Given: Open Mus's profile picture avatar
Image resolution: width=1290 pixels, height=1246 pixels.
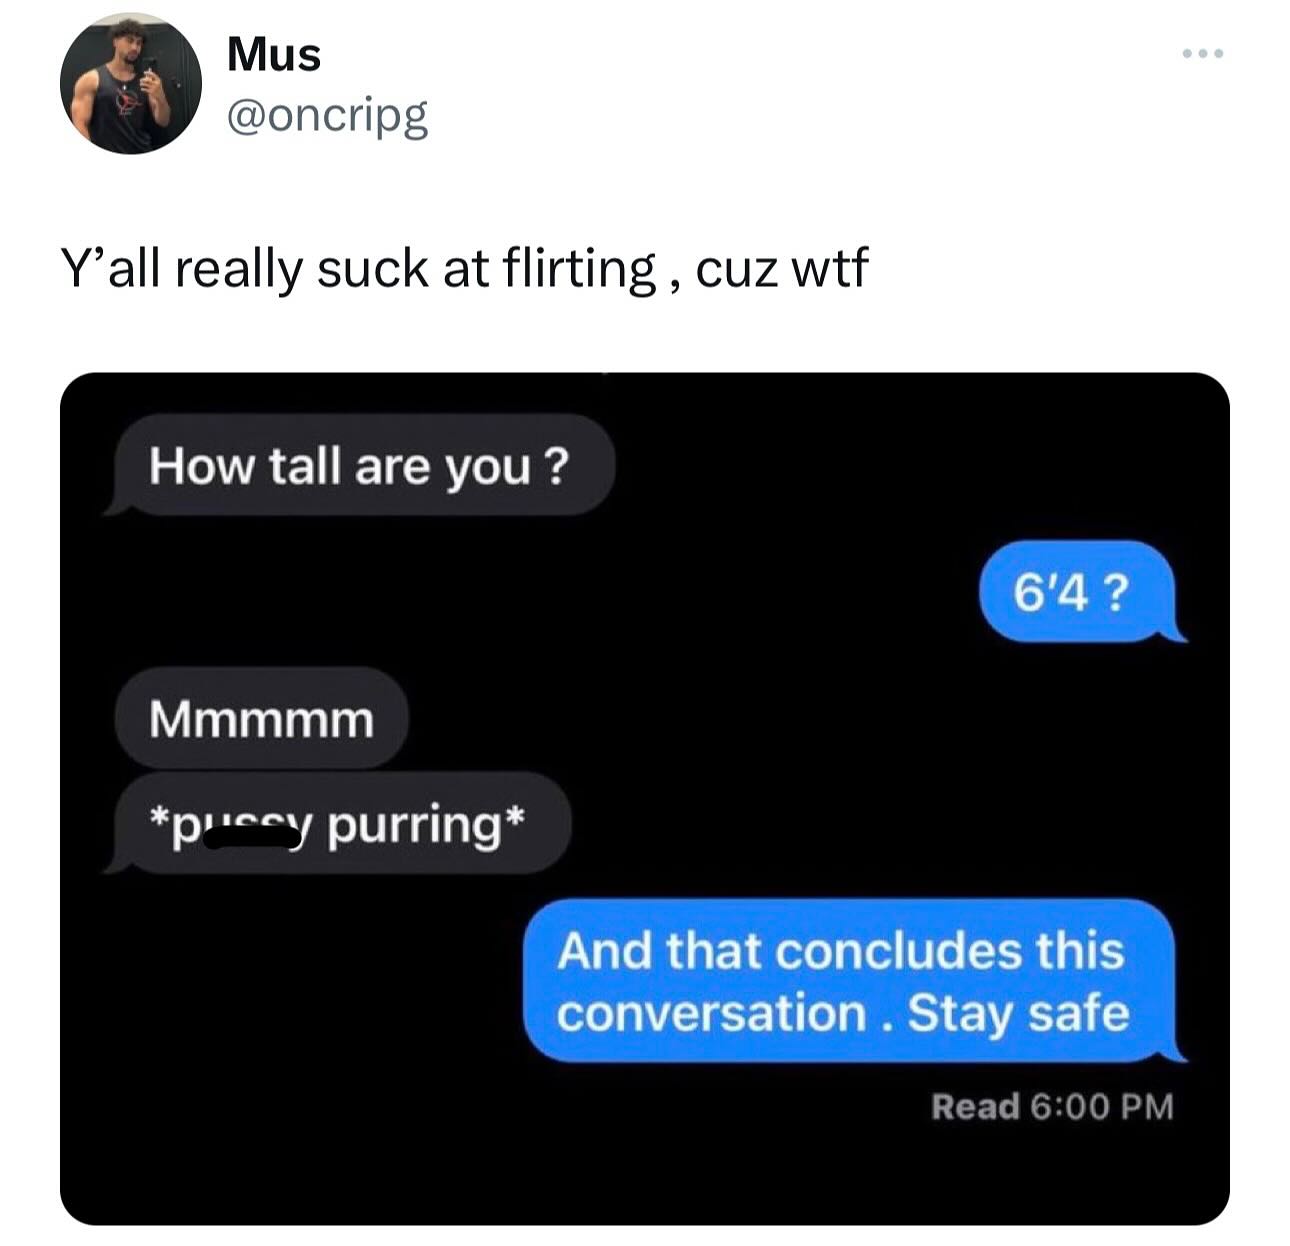Looking at the screenshot, I should tap(130, 83).
